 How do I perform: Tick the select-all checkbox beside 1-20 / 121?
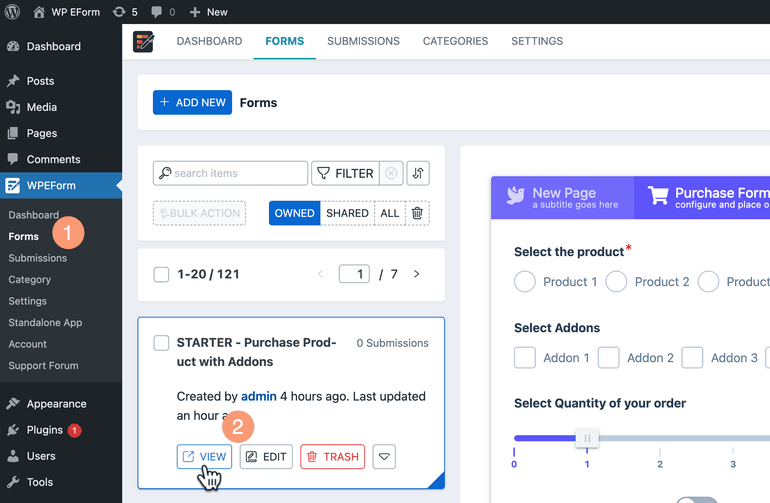click(x=161, y=274)
